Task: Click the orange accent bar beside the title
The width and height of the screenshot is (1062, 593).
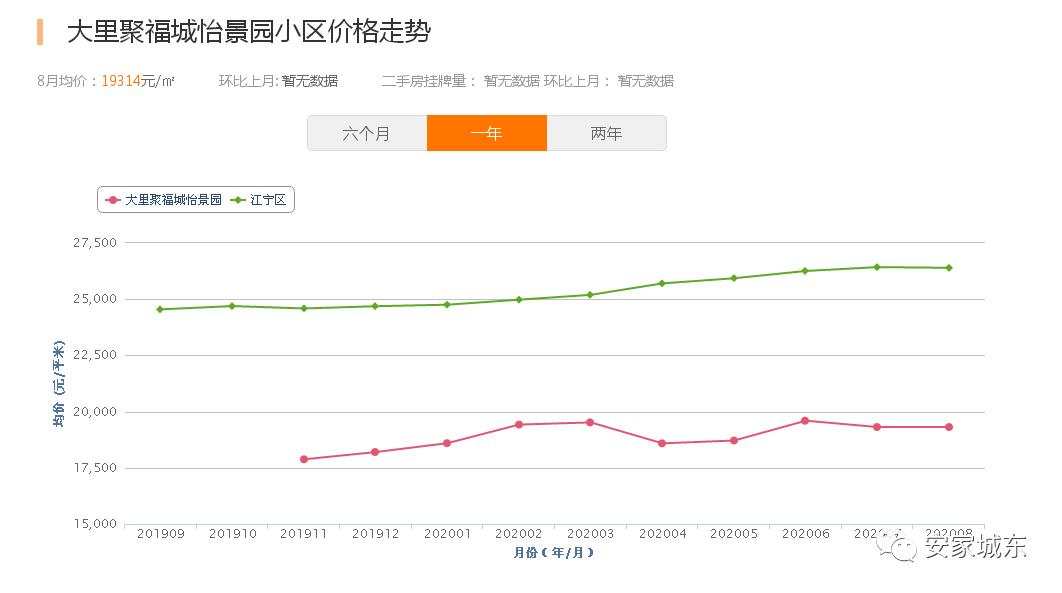Action: pyautogui.click(x=40, y=30)
